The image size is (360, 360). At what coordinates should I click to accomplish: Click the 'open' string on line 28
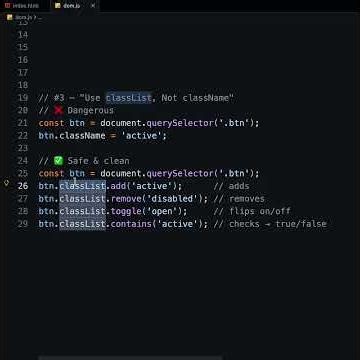click(162, 211)
